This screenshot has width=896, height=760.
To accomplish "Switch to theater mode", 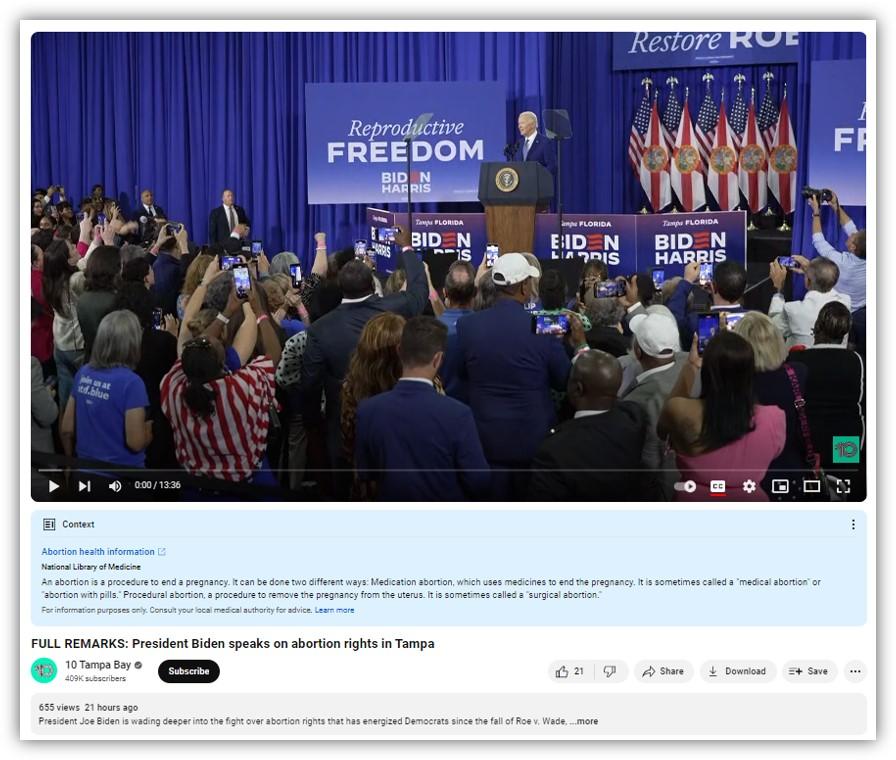I will click(811, 486).
